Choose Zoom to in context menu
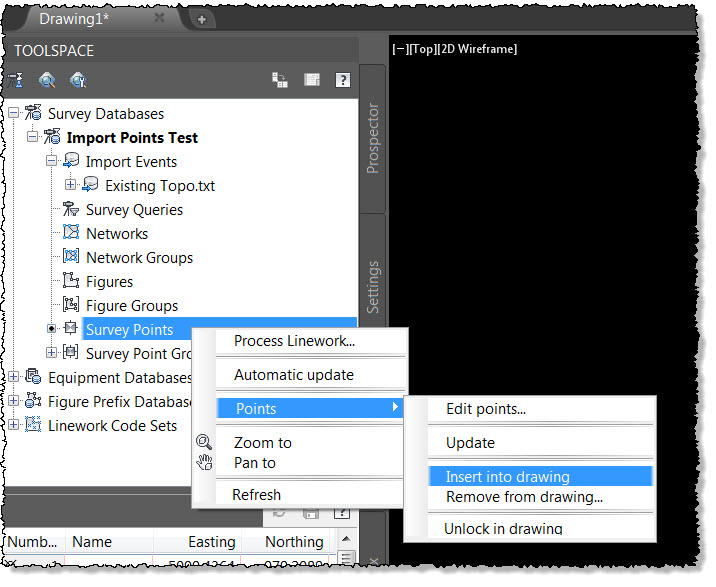 [311, 443]
